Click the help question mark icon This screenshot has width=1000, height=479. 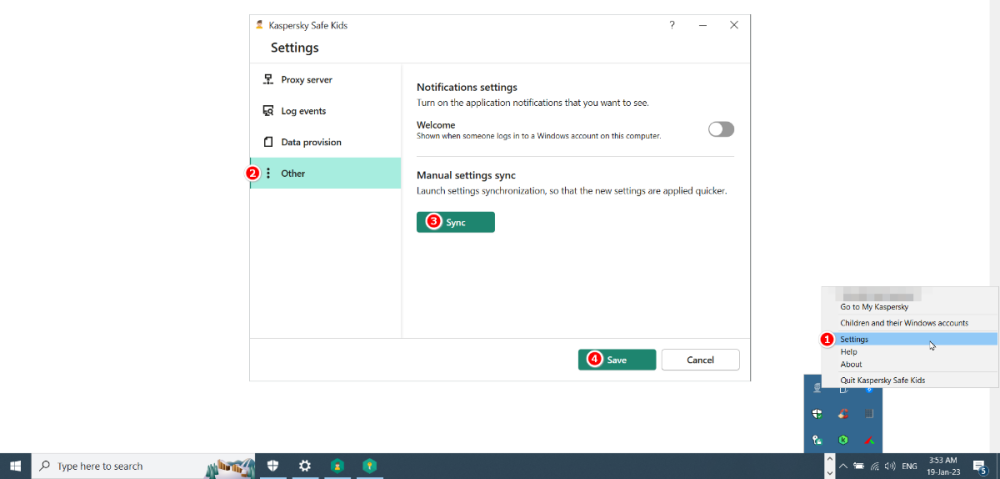pos(672,25)
